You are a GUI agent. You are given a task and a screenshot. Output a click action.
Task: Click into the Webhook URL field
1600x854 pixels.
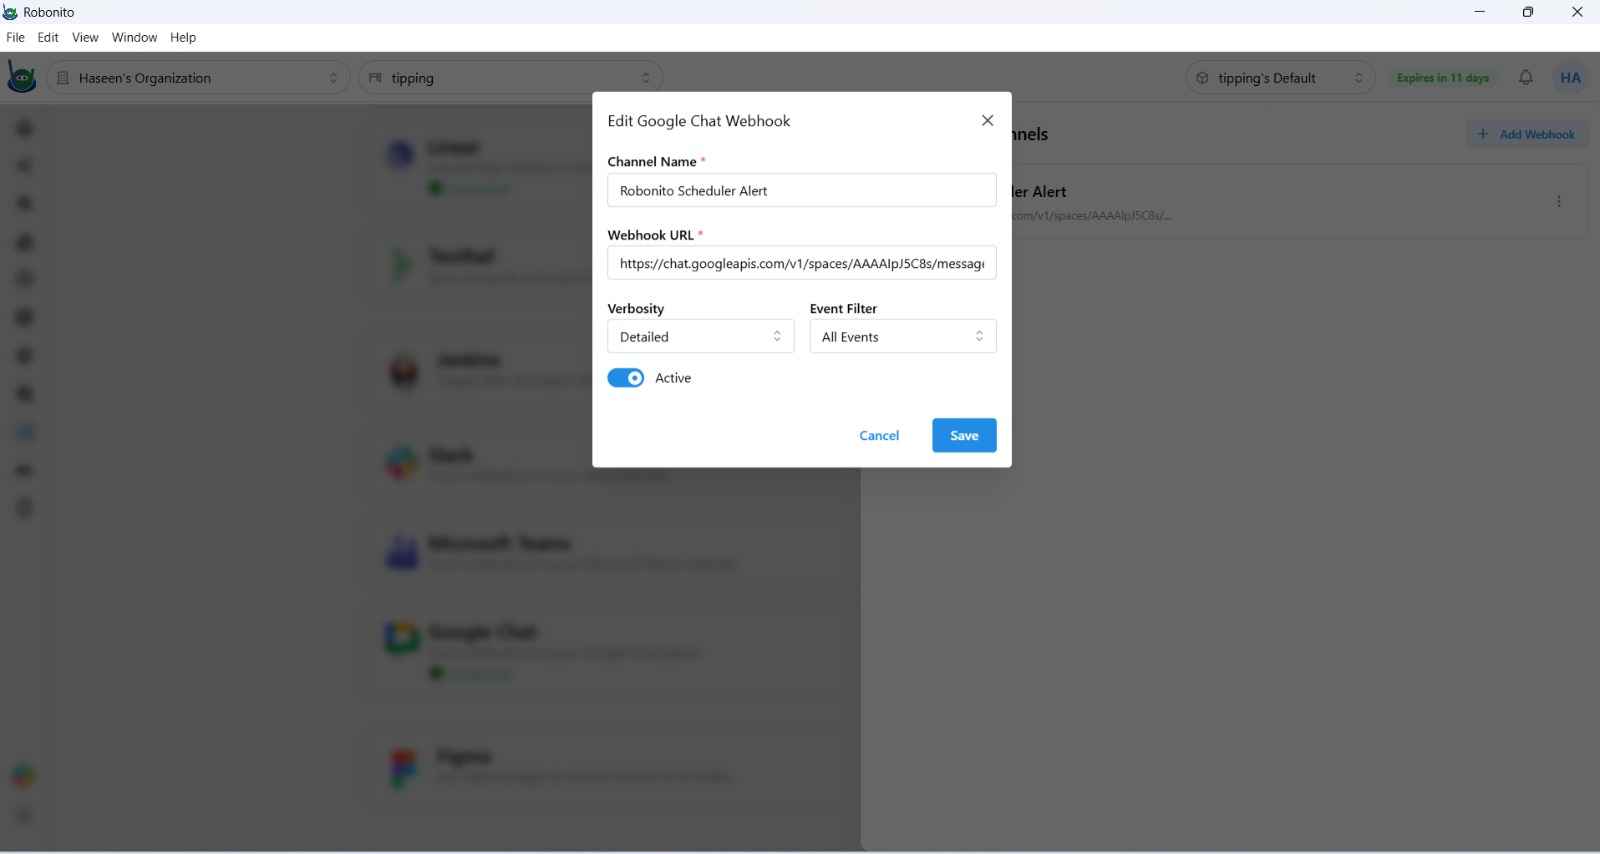pos(802,263)
